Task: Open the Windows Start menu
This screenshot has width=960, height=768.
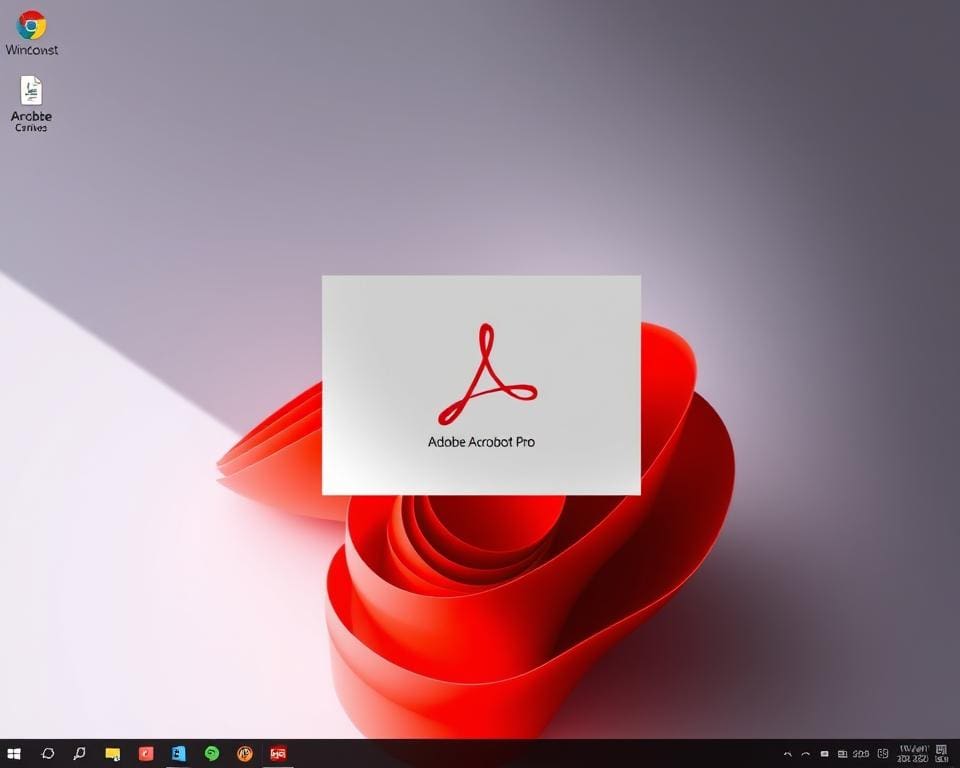Action: (13, 754)
